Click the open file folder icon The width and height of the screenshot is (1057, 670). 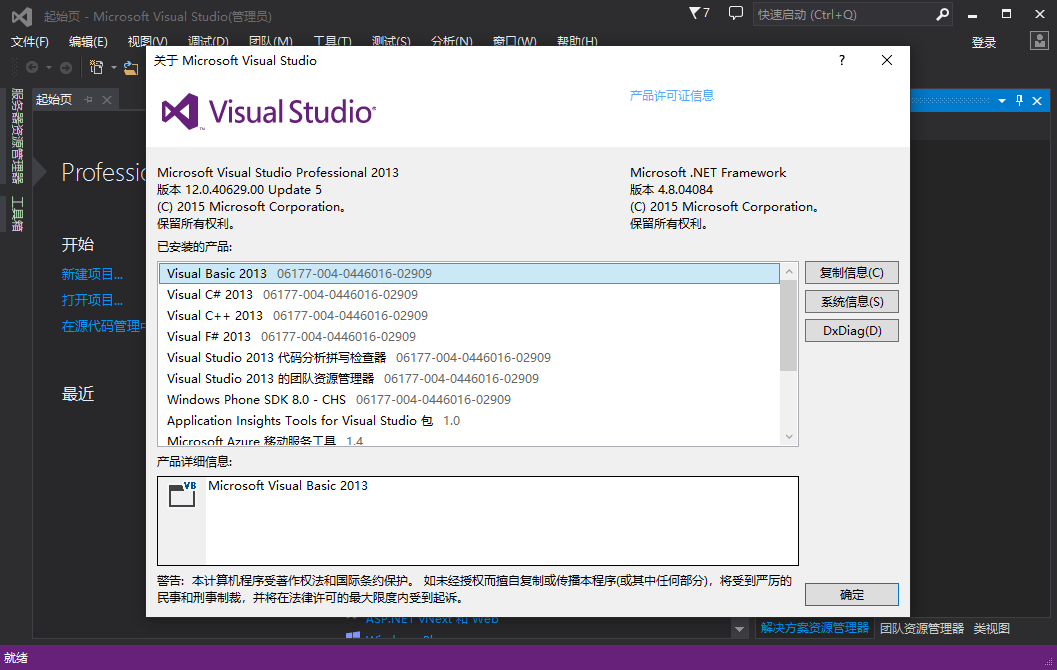[131, 67]
